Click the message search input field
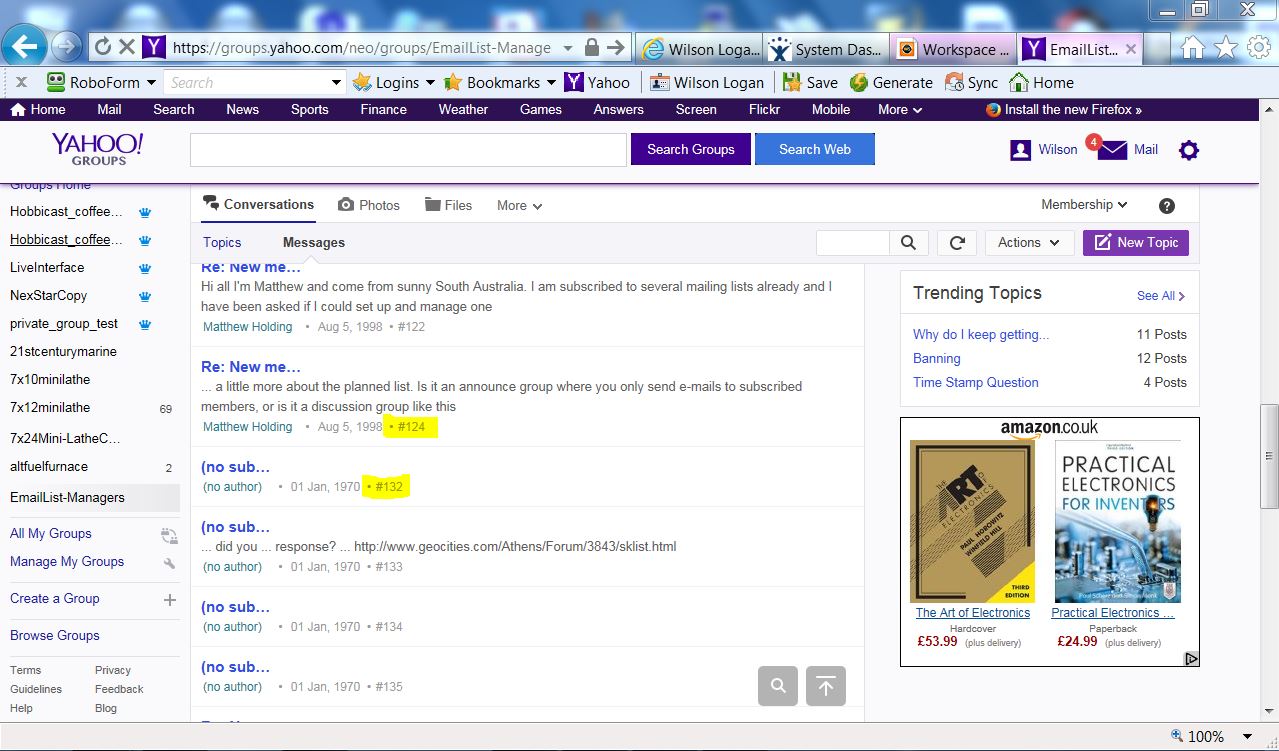Screen dimensions: 1279x751 853,243
